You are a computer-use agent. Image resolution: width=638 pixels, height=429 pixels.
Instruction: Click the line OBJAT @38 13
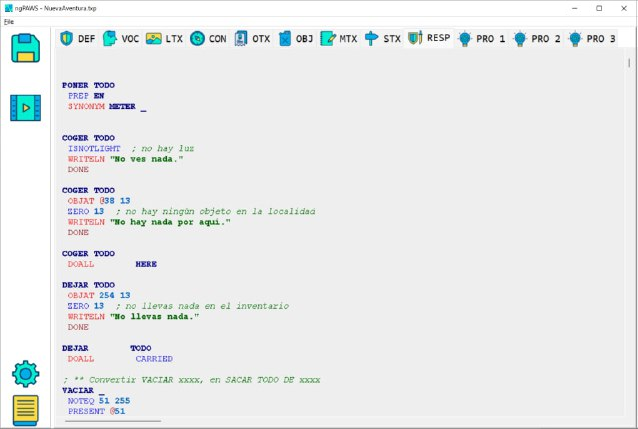99,201
